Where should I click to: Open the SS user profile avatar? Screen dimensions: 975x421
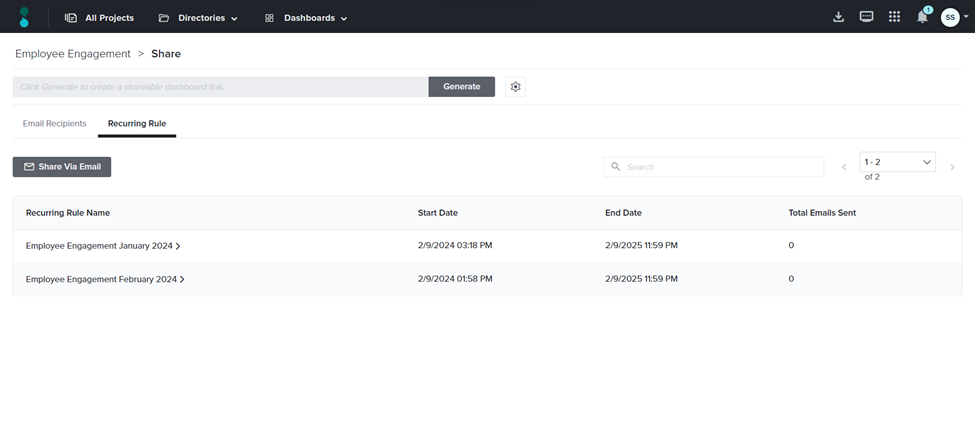click(950, 17)
